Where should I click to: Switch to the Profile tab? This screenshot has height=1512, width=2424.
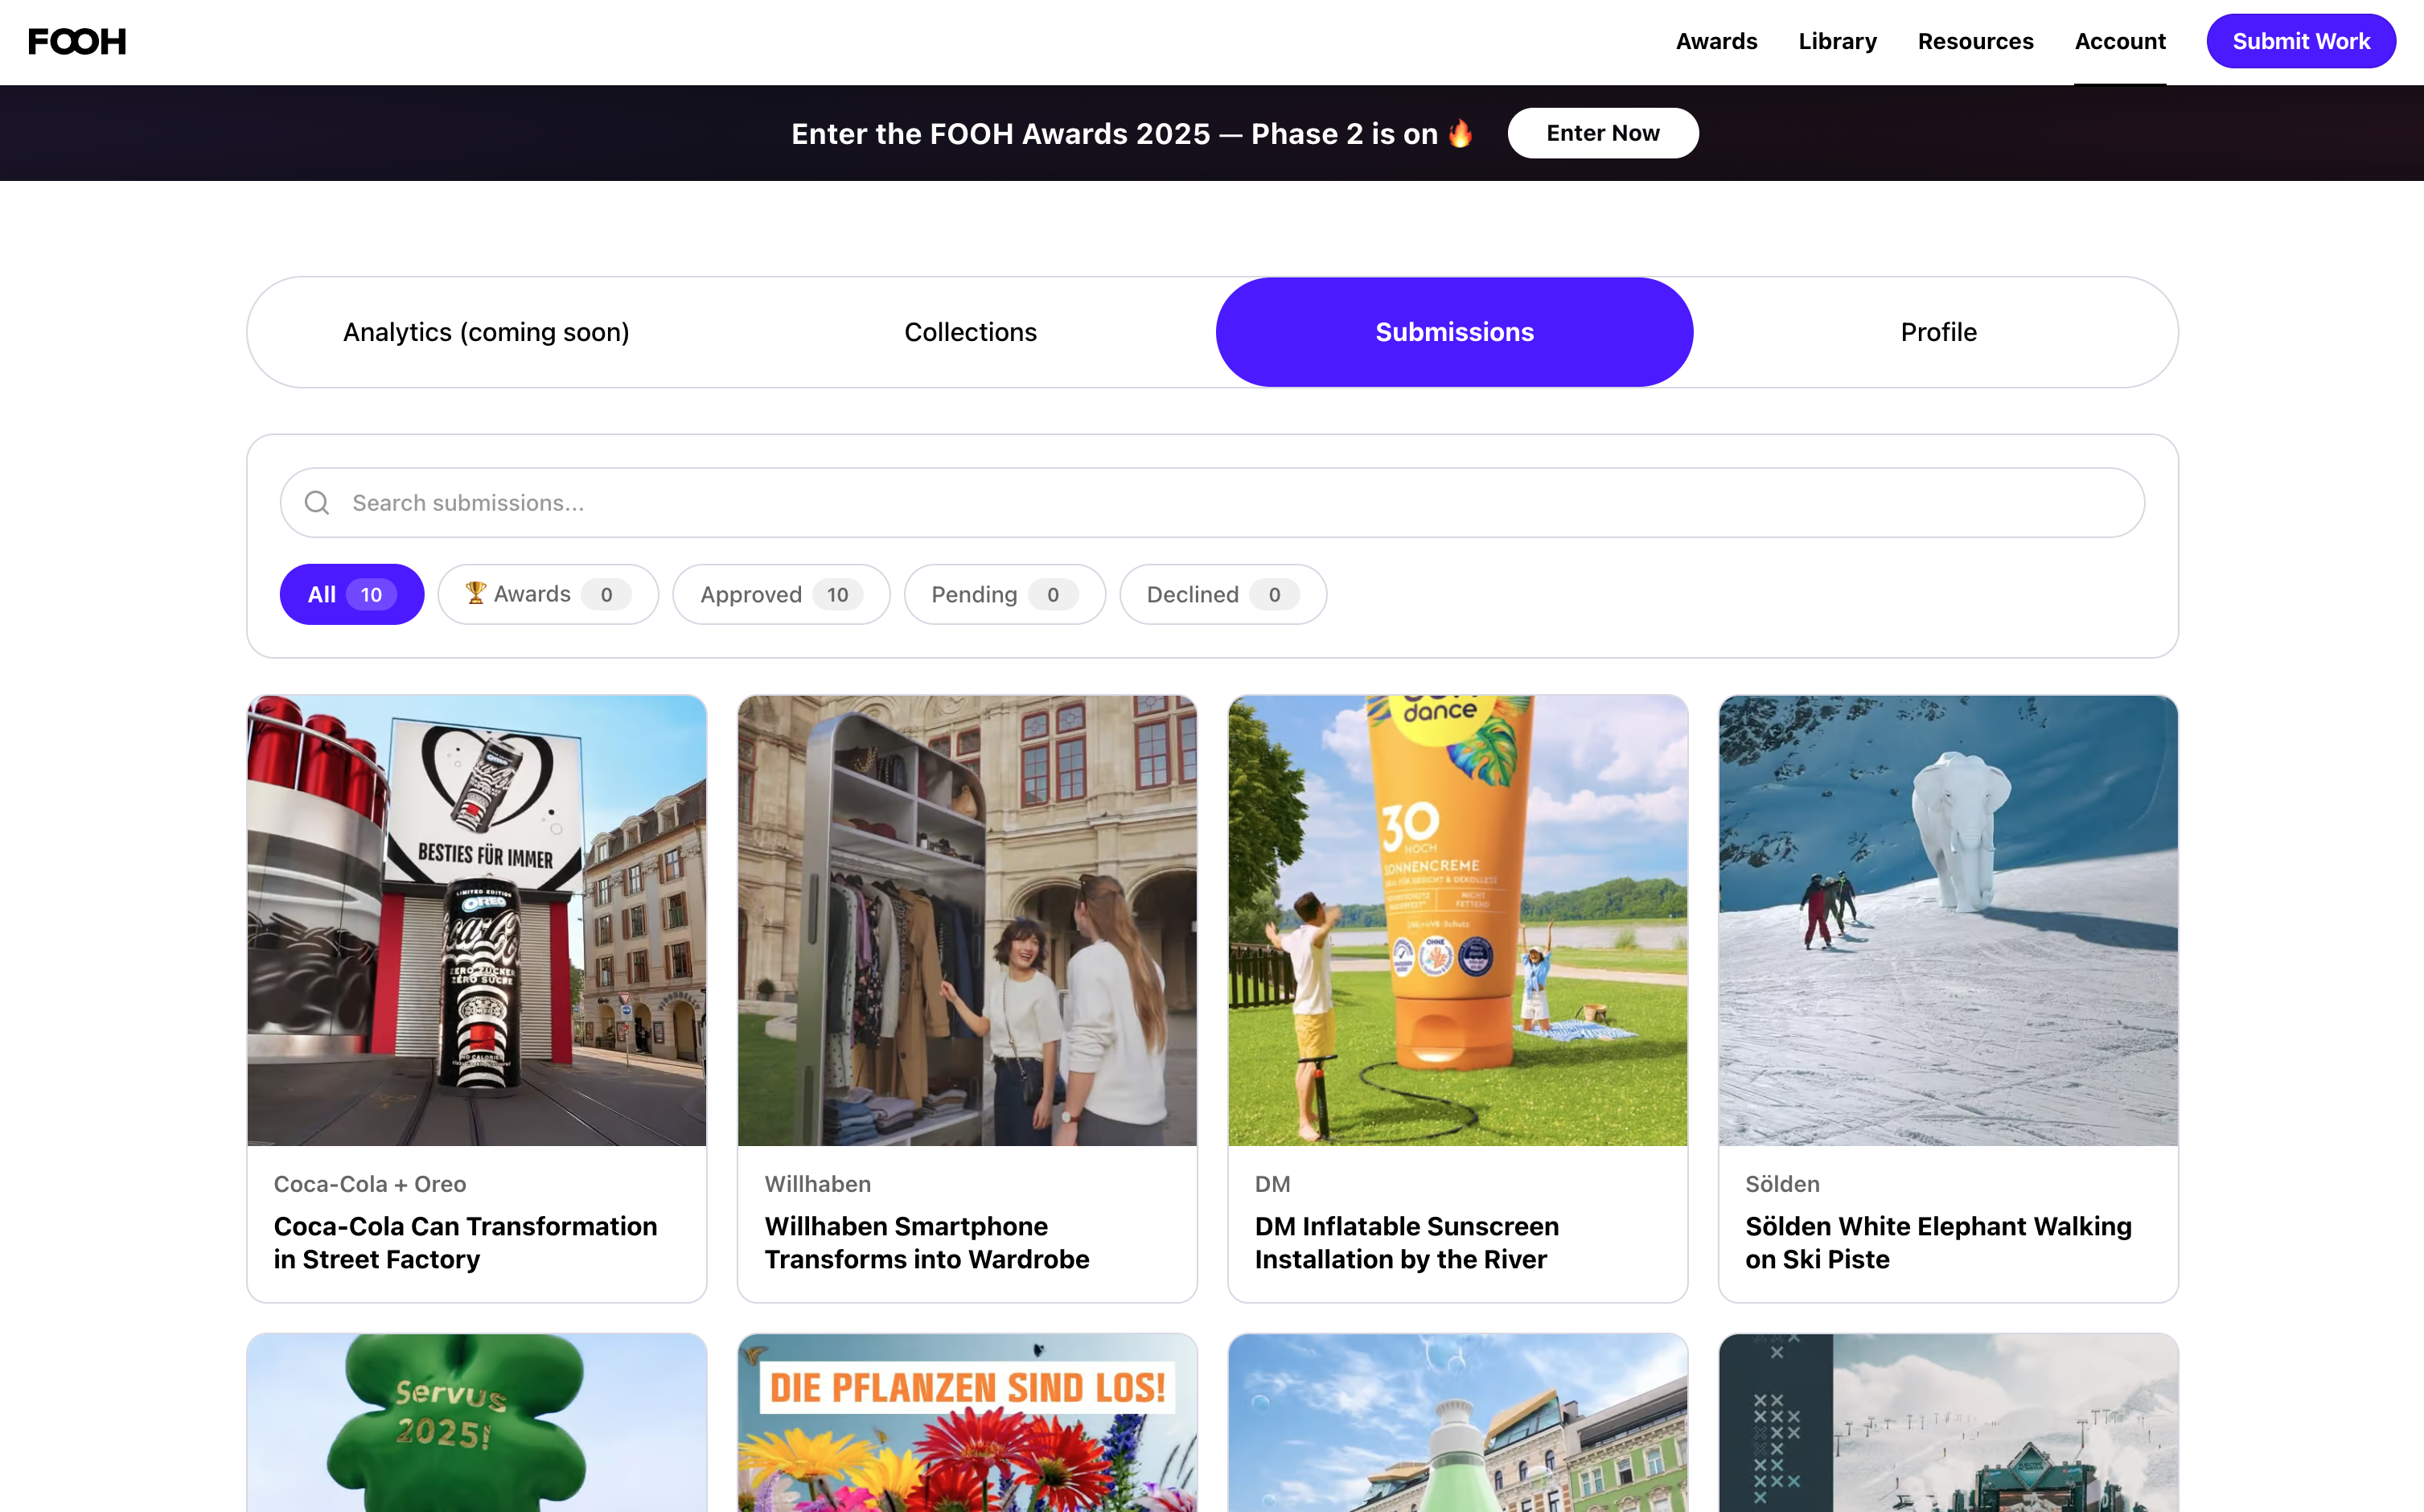click(1938, 332)
